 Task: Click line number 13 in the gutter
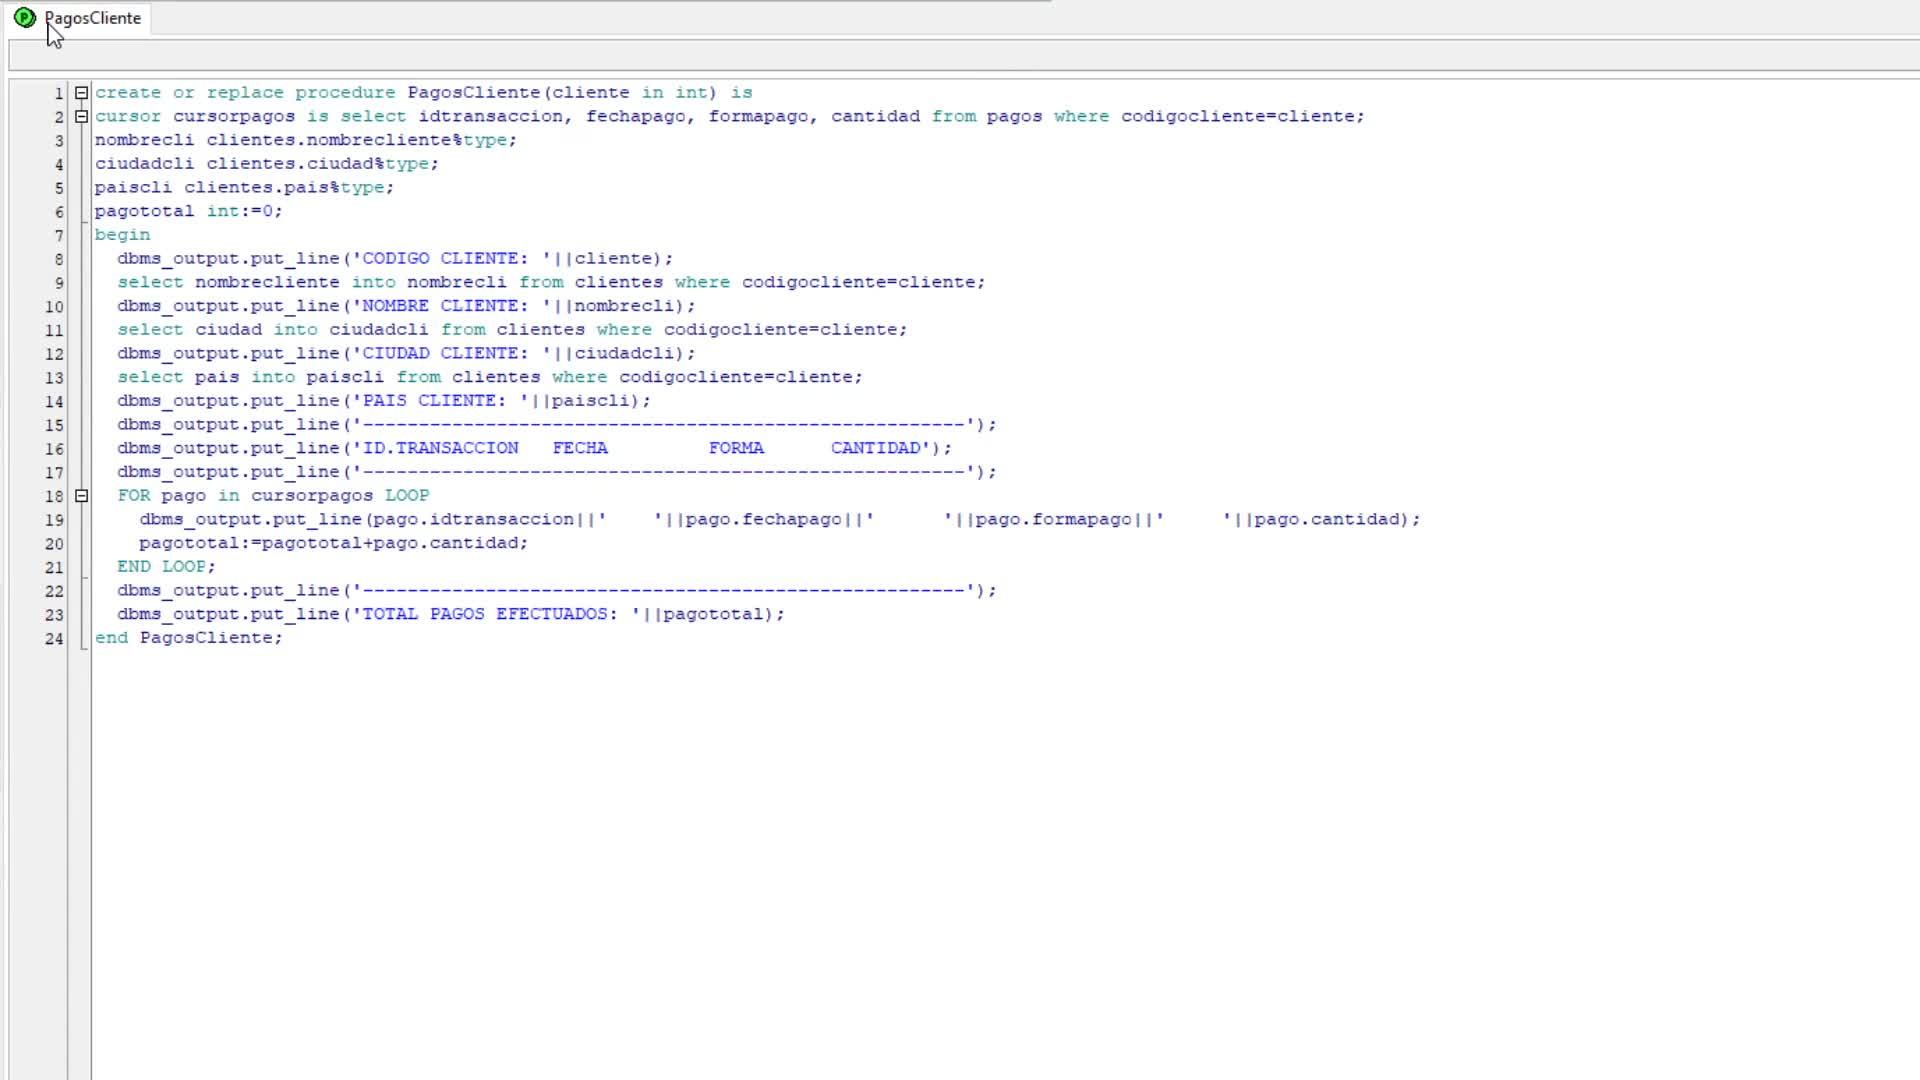[x=54, y=378]
